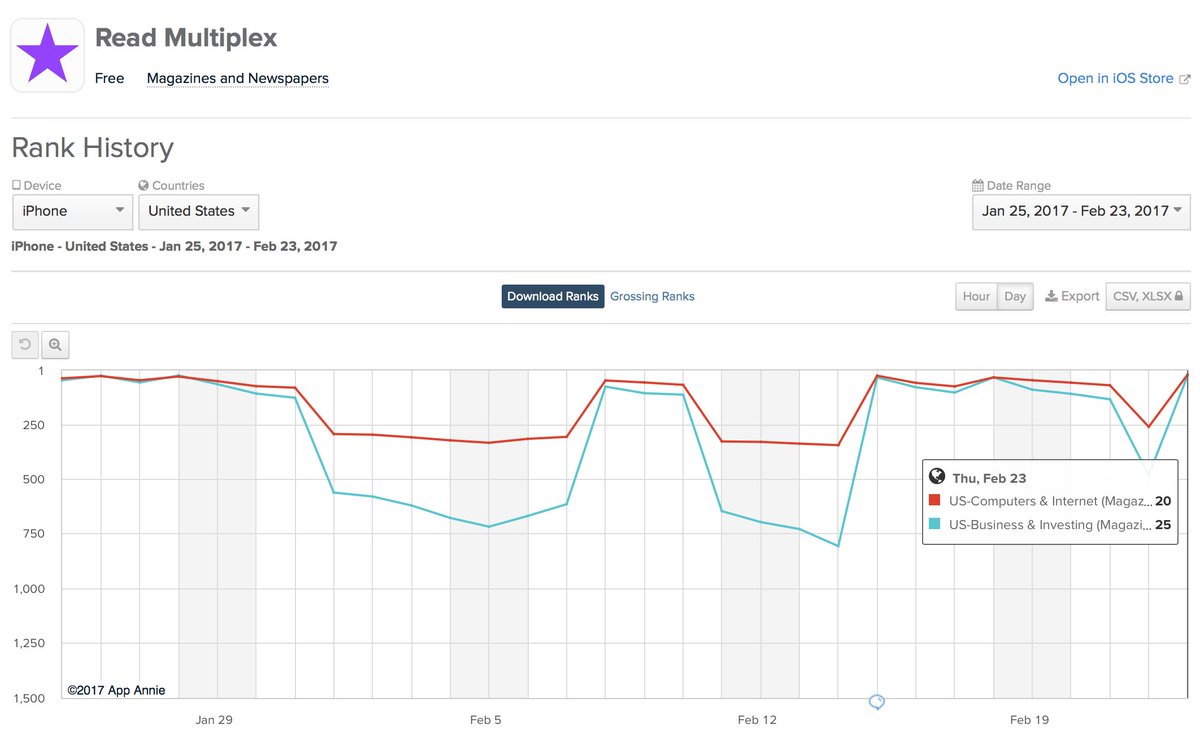Image resolution: width=1200 pixels, height=742 pixels.
Task: Click the globe icon in the Feb 23 tooltip
Action: (937, 477)
